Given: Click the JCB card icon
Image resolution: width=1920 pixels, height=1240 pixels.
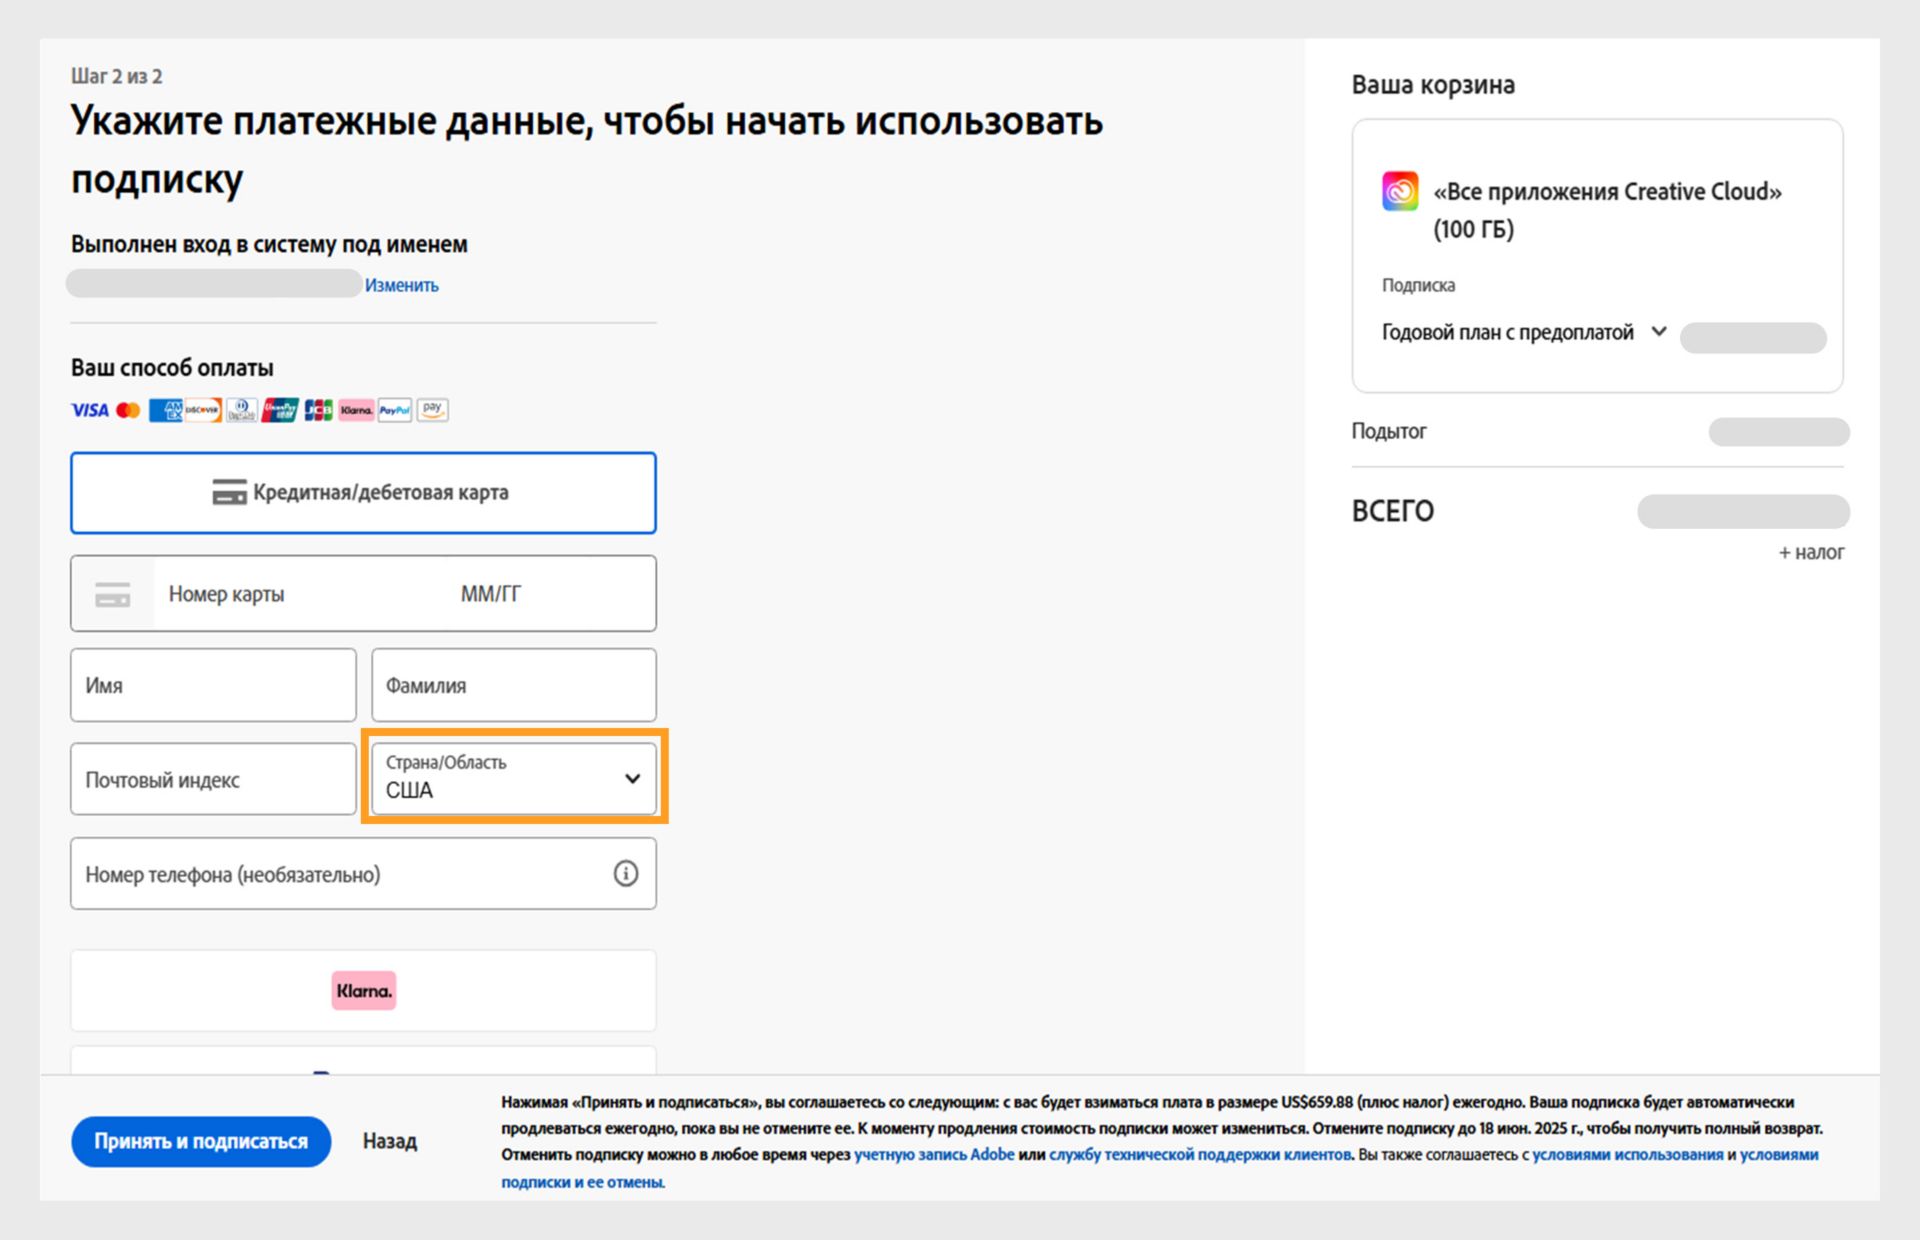Looking at the screenshot, I should 318,410.
